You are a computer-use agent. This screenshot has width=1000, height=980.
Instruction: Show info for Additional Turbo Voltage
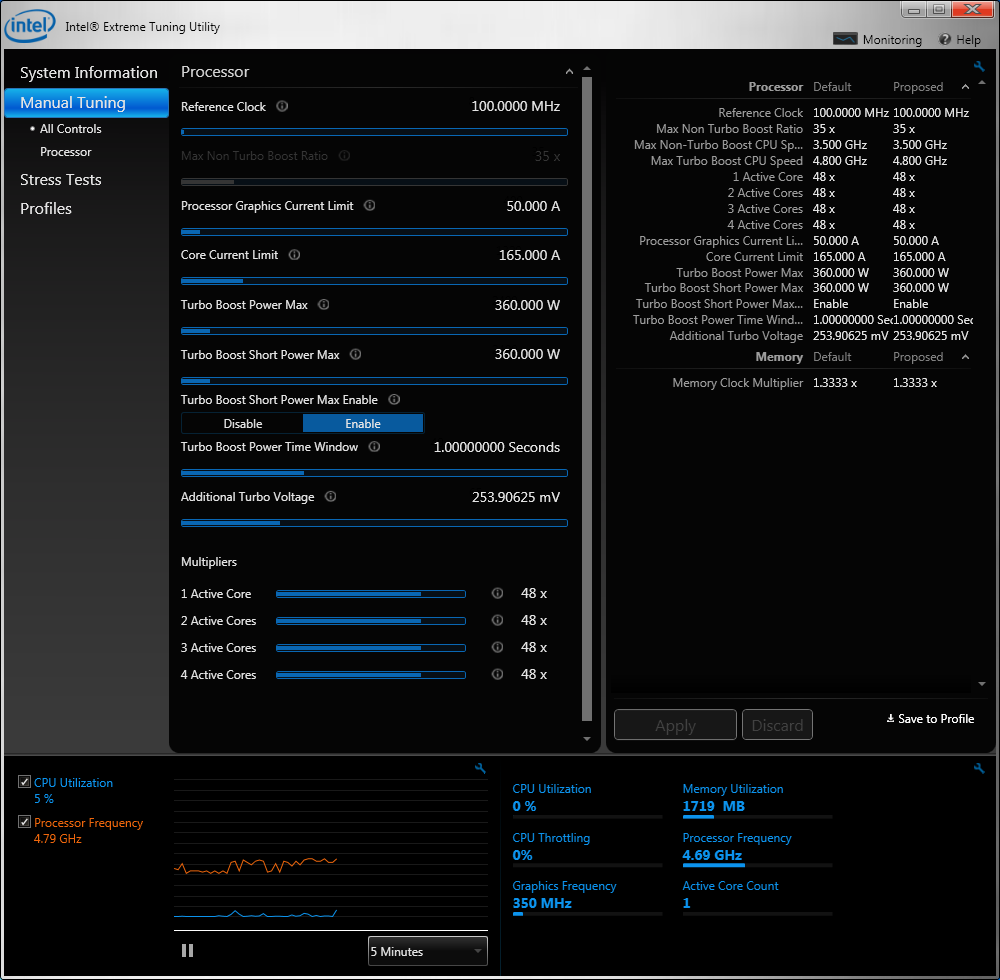click(330, 497)
